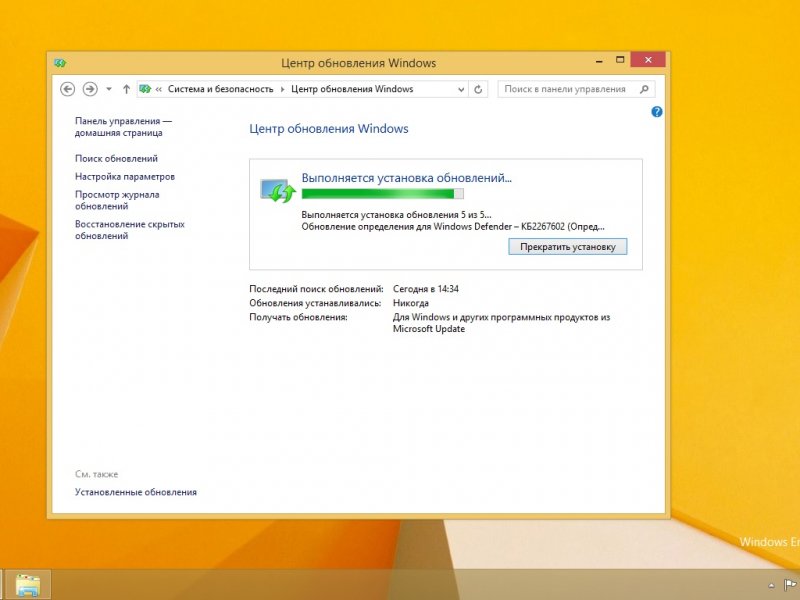The height and width of the screenshot is (600, 800).
Task: Open File Explorer from the taskbar
Action: (28, 585)
